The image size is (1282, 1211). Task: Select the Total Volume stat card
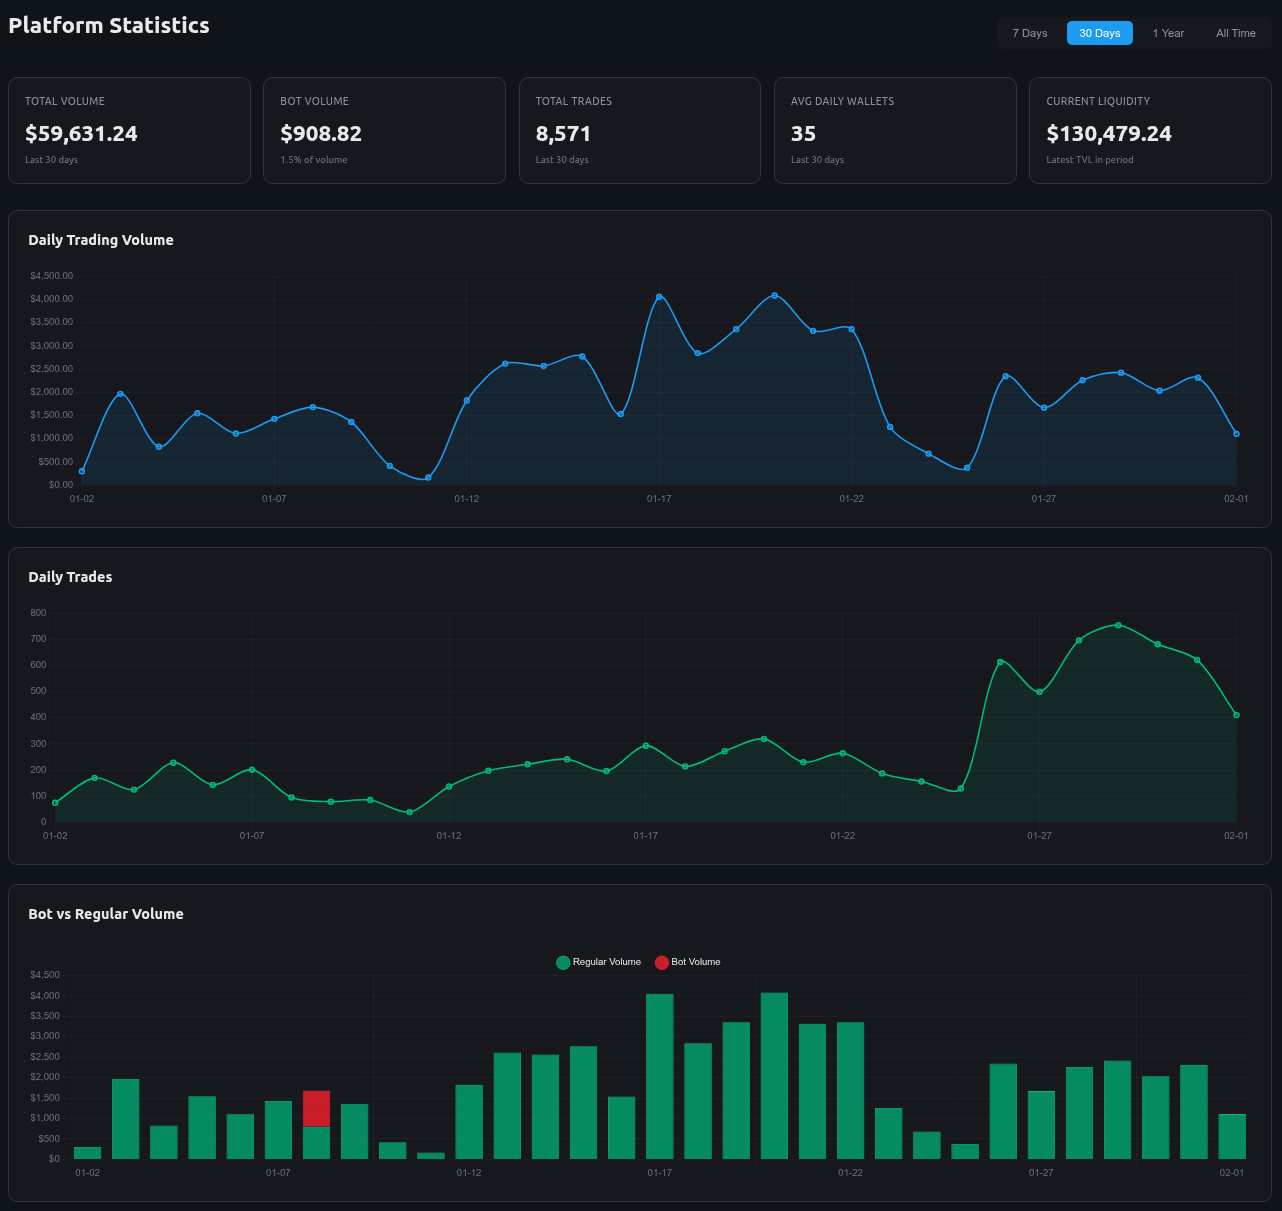pyautogui.click(x=129, y=130)
